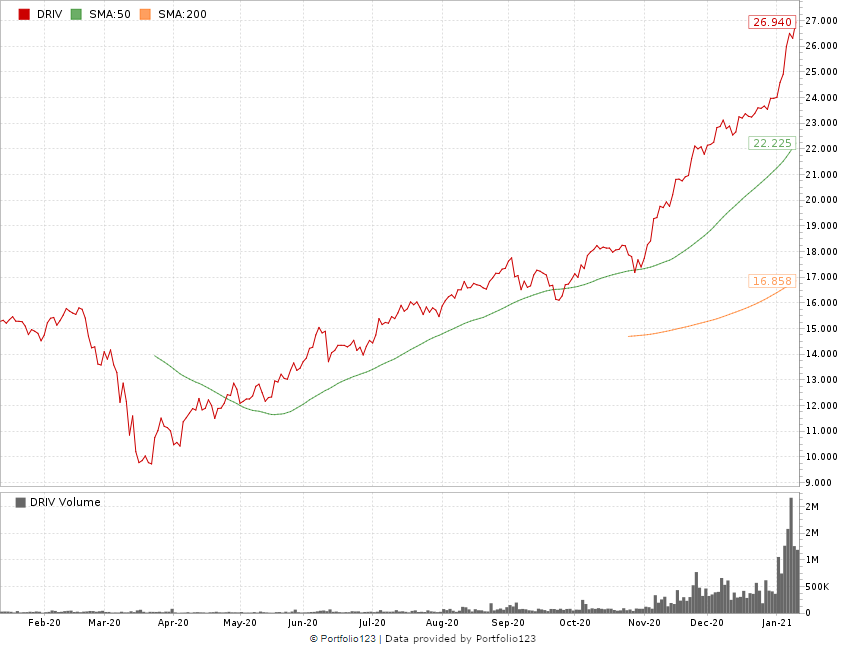Click the 9.000 price axis label
Viewport: 845px width, 650px height.
tap(820, 482)
